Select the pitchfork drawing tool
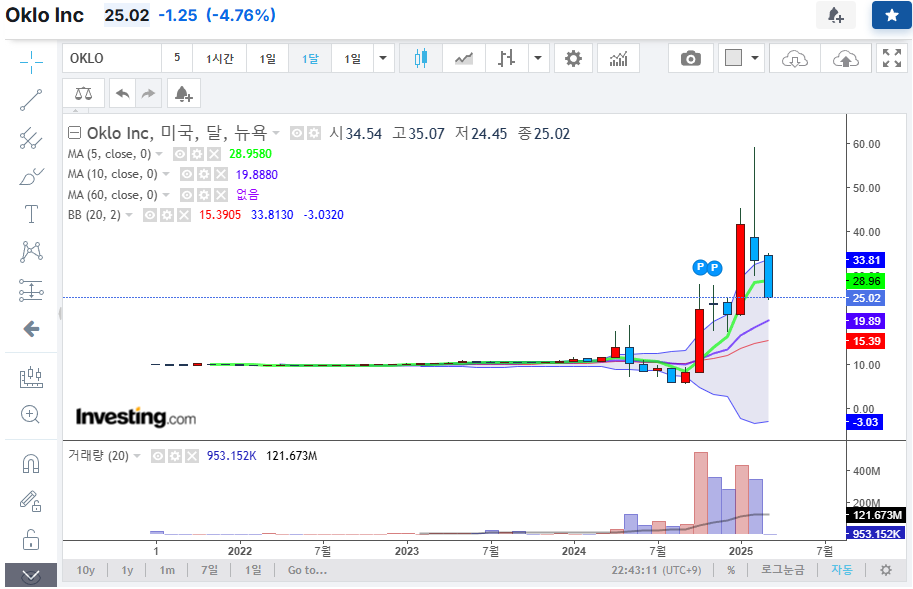The image size is (913, 589). 31,139
